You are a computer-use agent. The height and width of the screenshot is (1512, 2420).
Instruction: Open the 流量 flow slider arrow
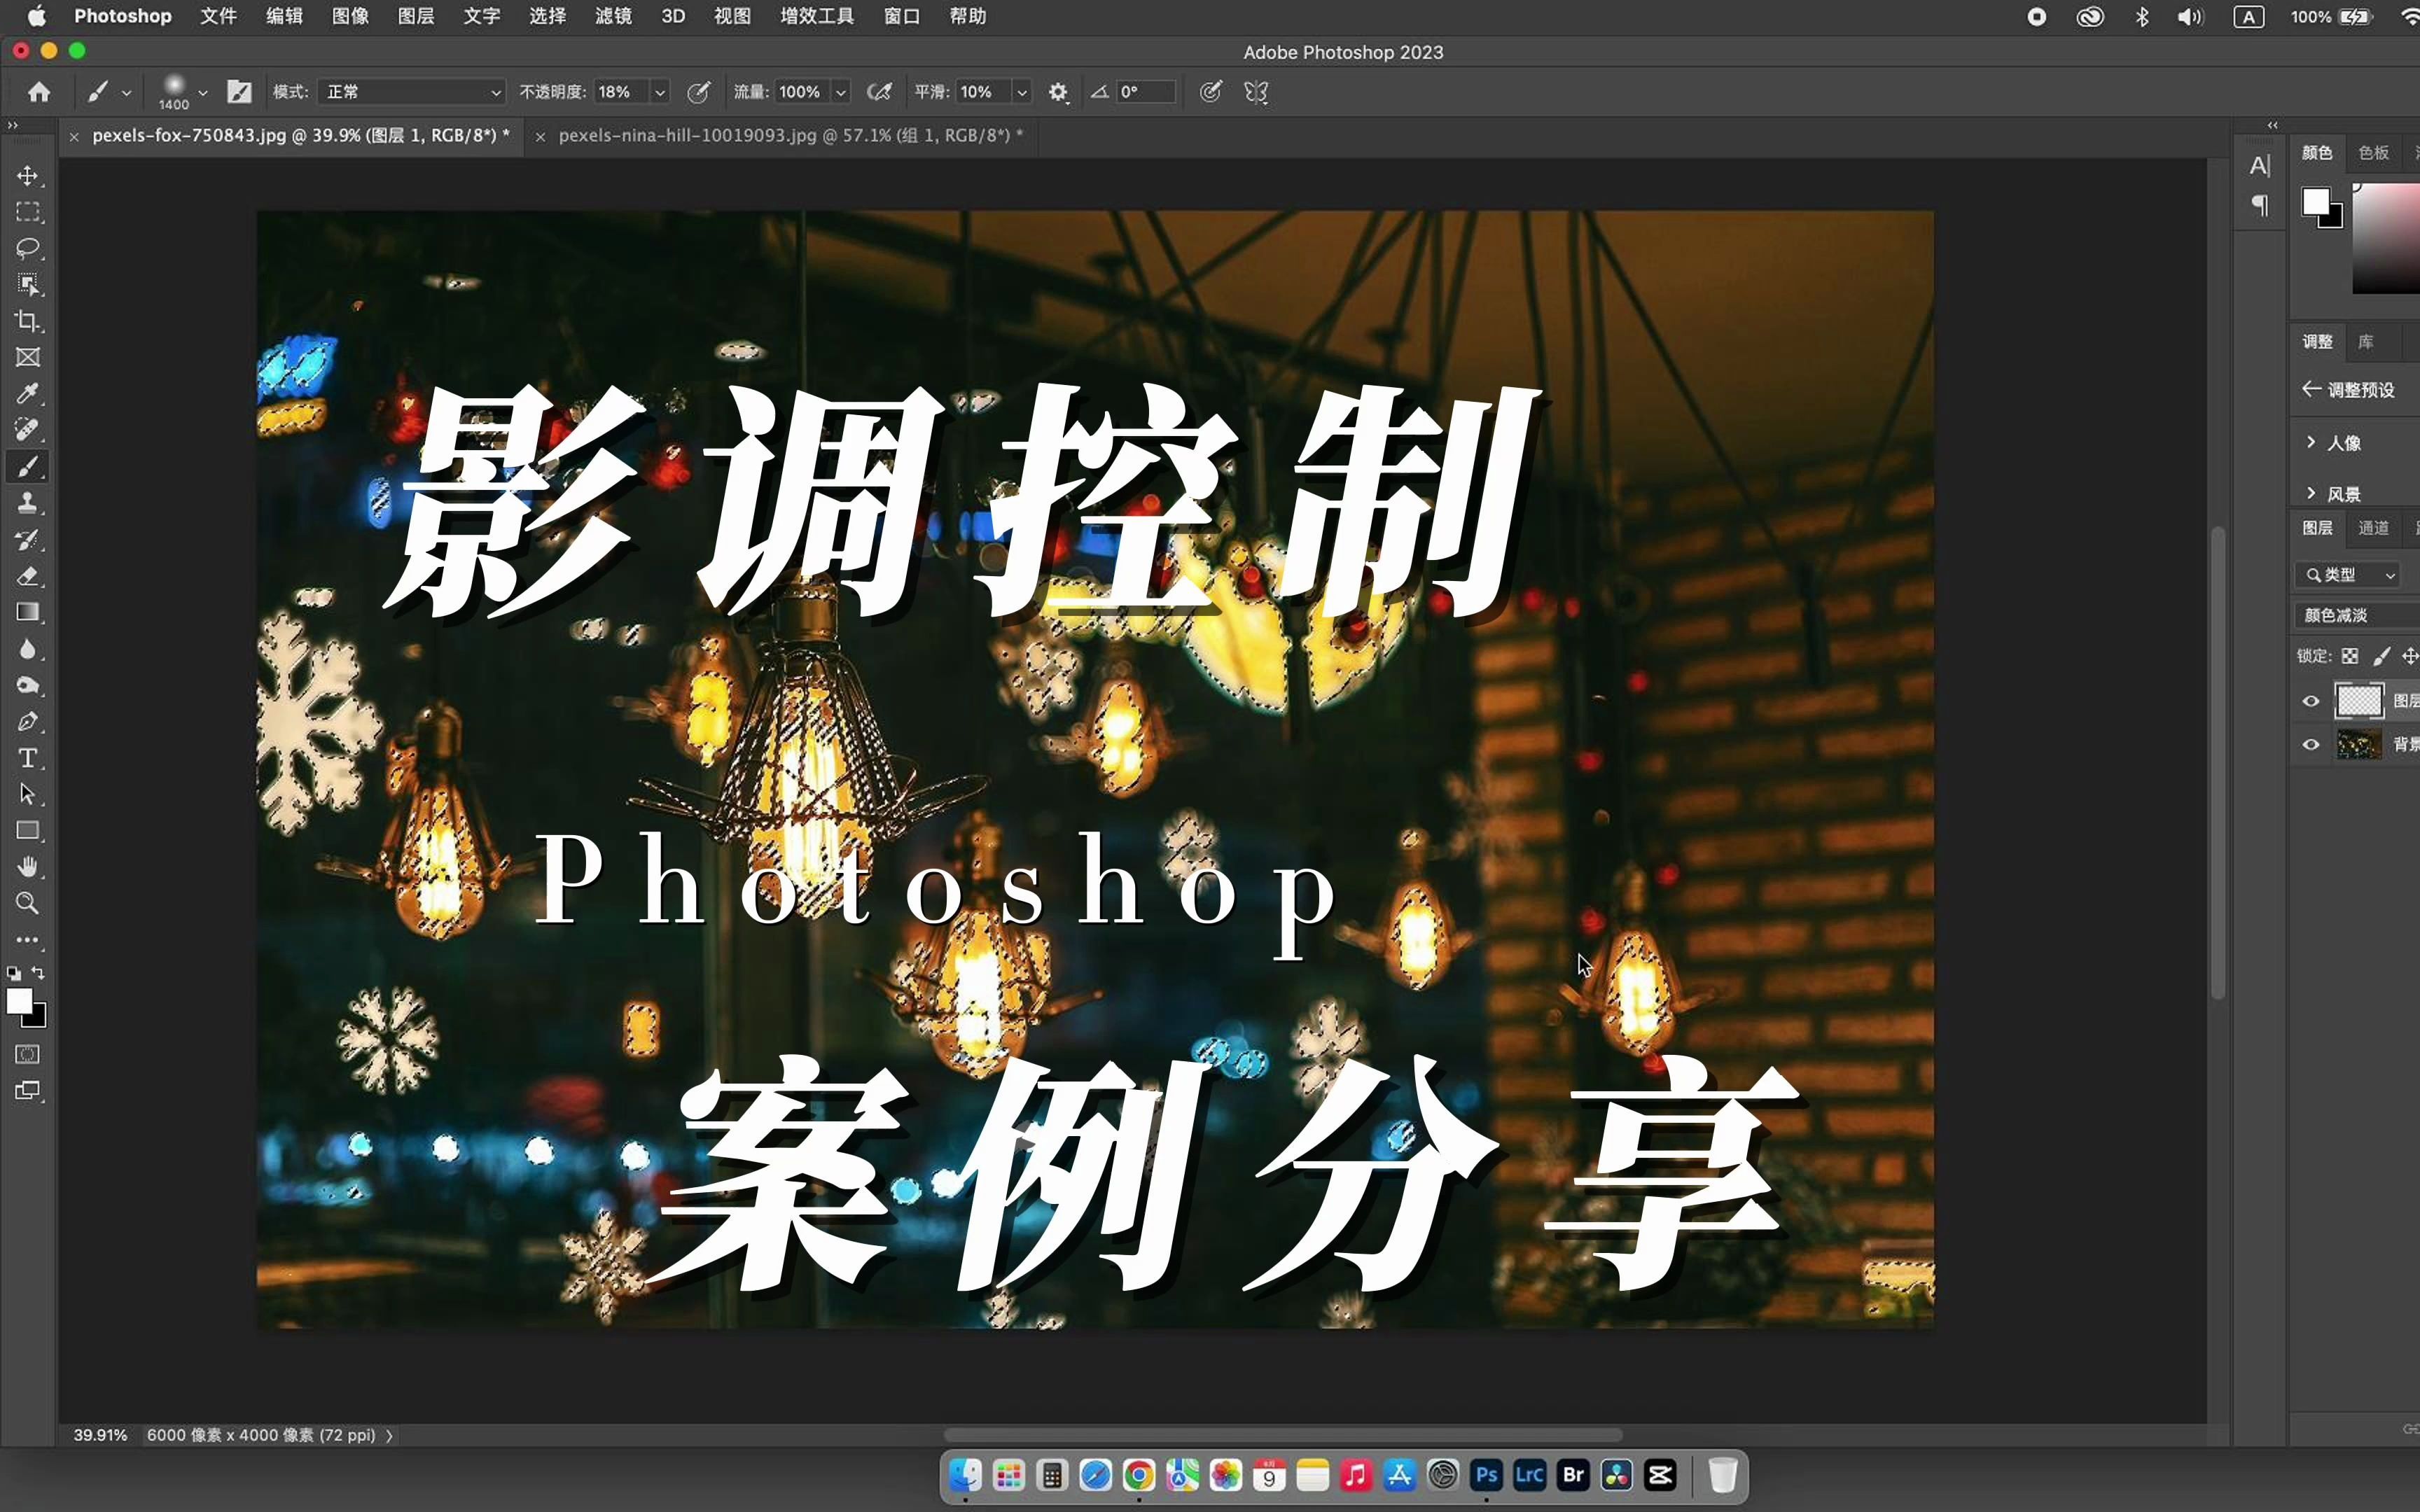pos(841,92)
